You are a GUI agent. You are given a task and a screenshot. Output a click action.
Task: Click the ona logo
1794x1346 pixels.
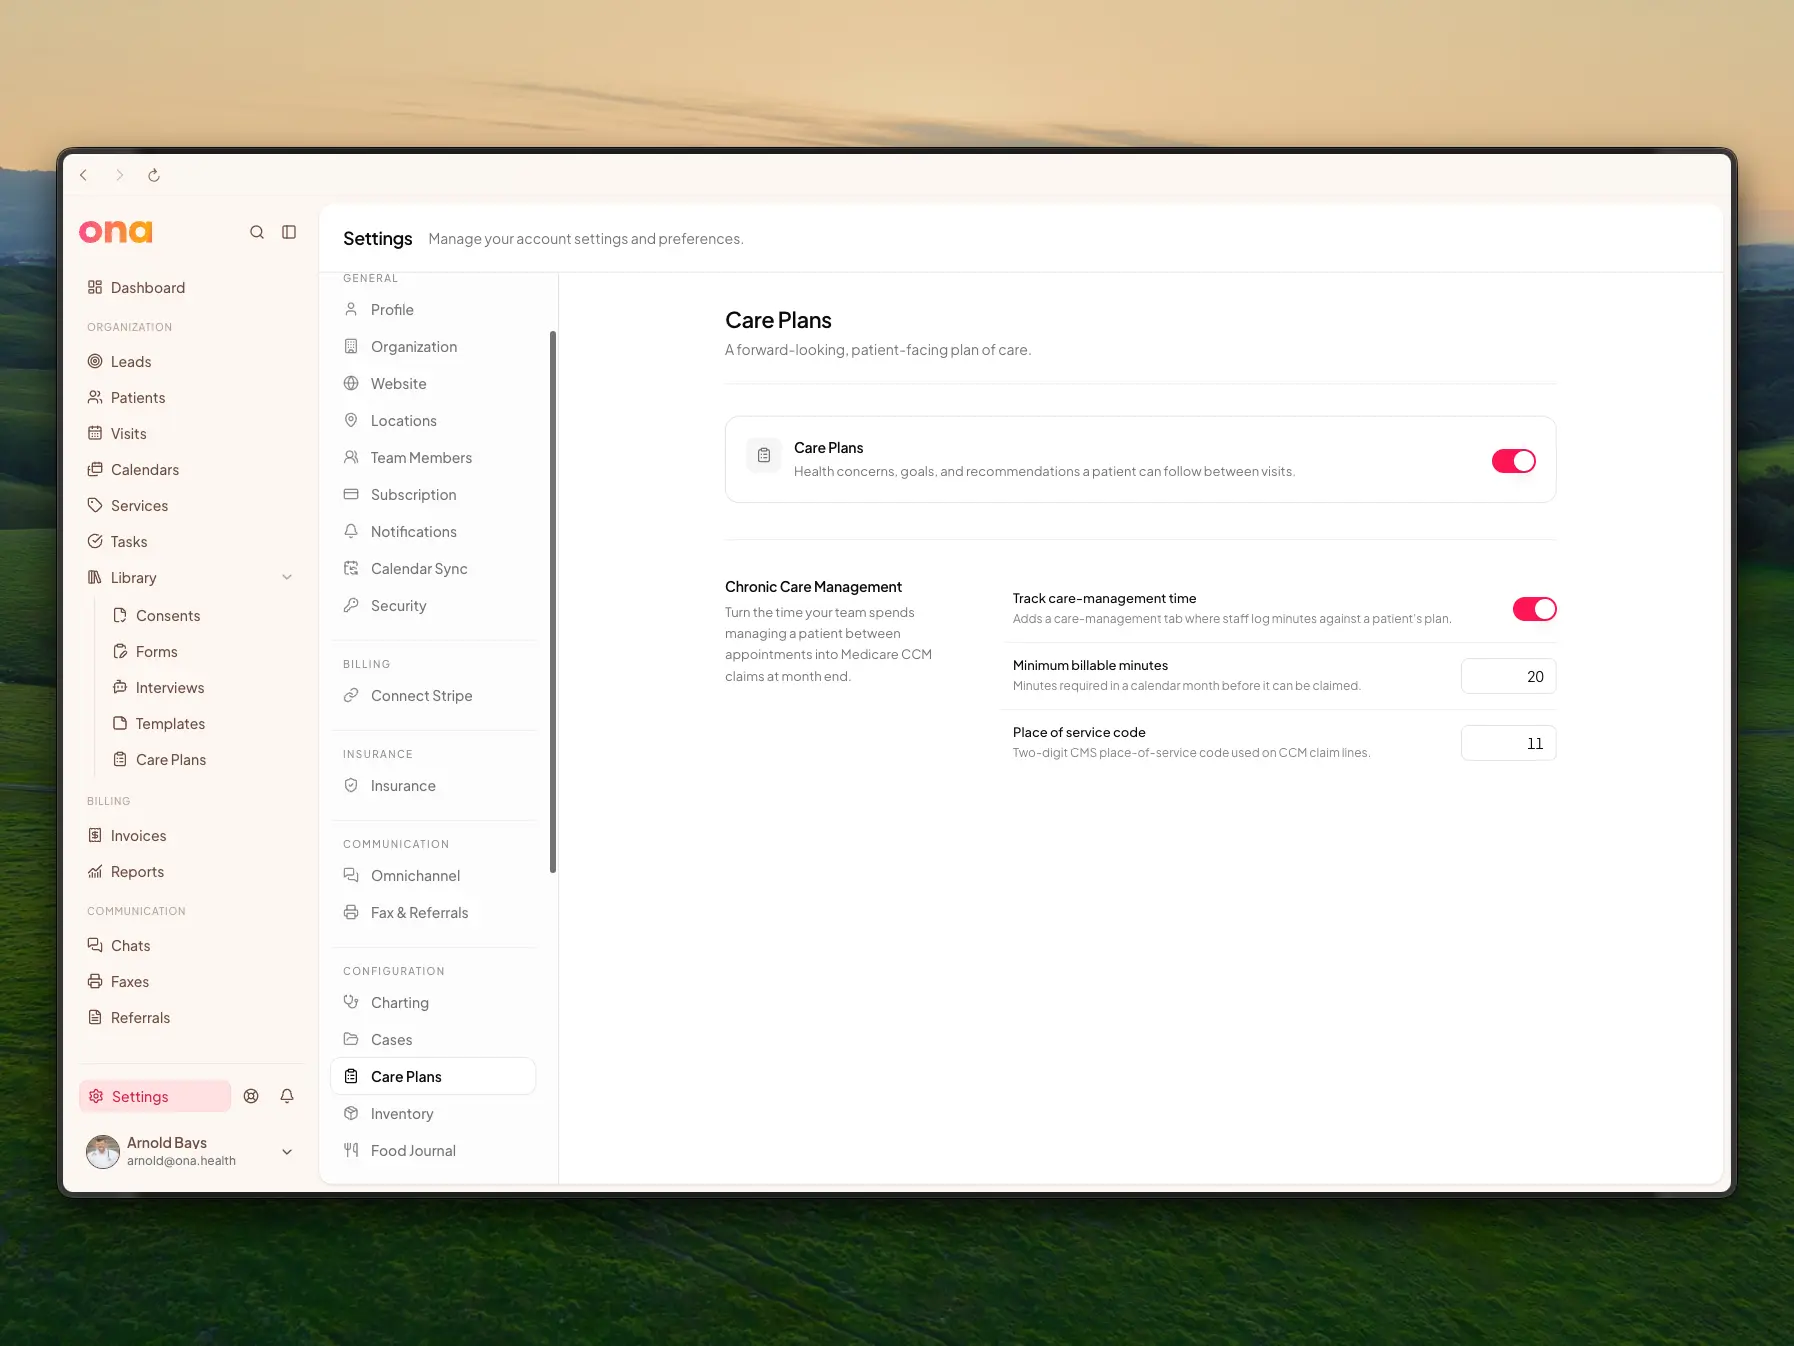116,232
